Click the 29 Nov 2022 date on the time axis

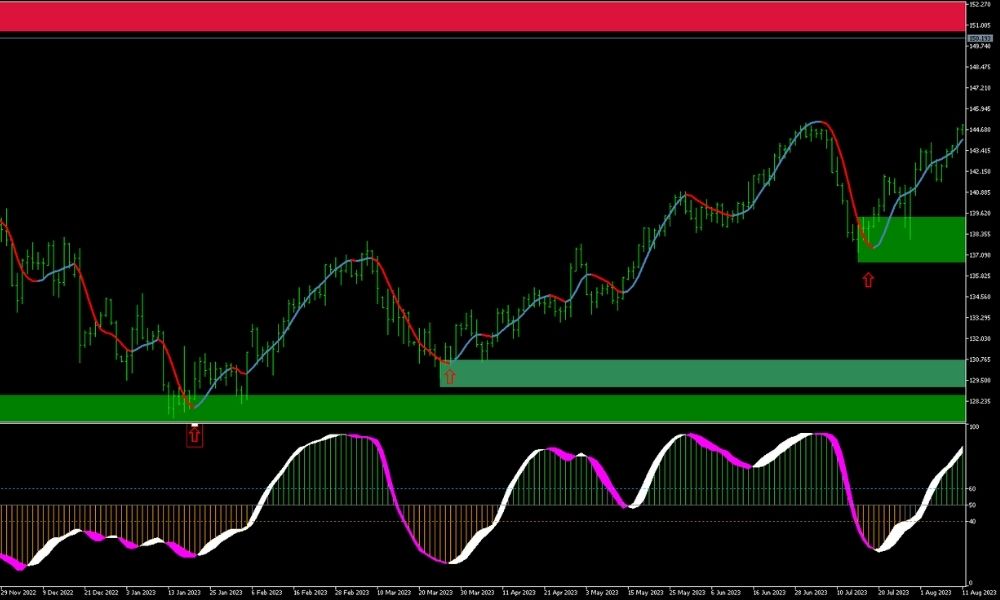click(x=18, y=592)
